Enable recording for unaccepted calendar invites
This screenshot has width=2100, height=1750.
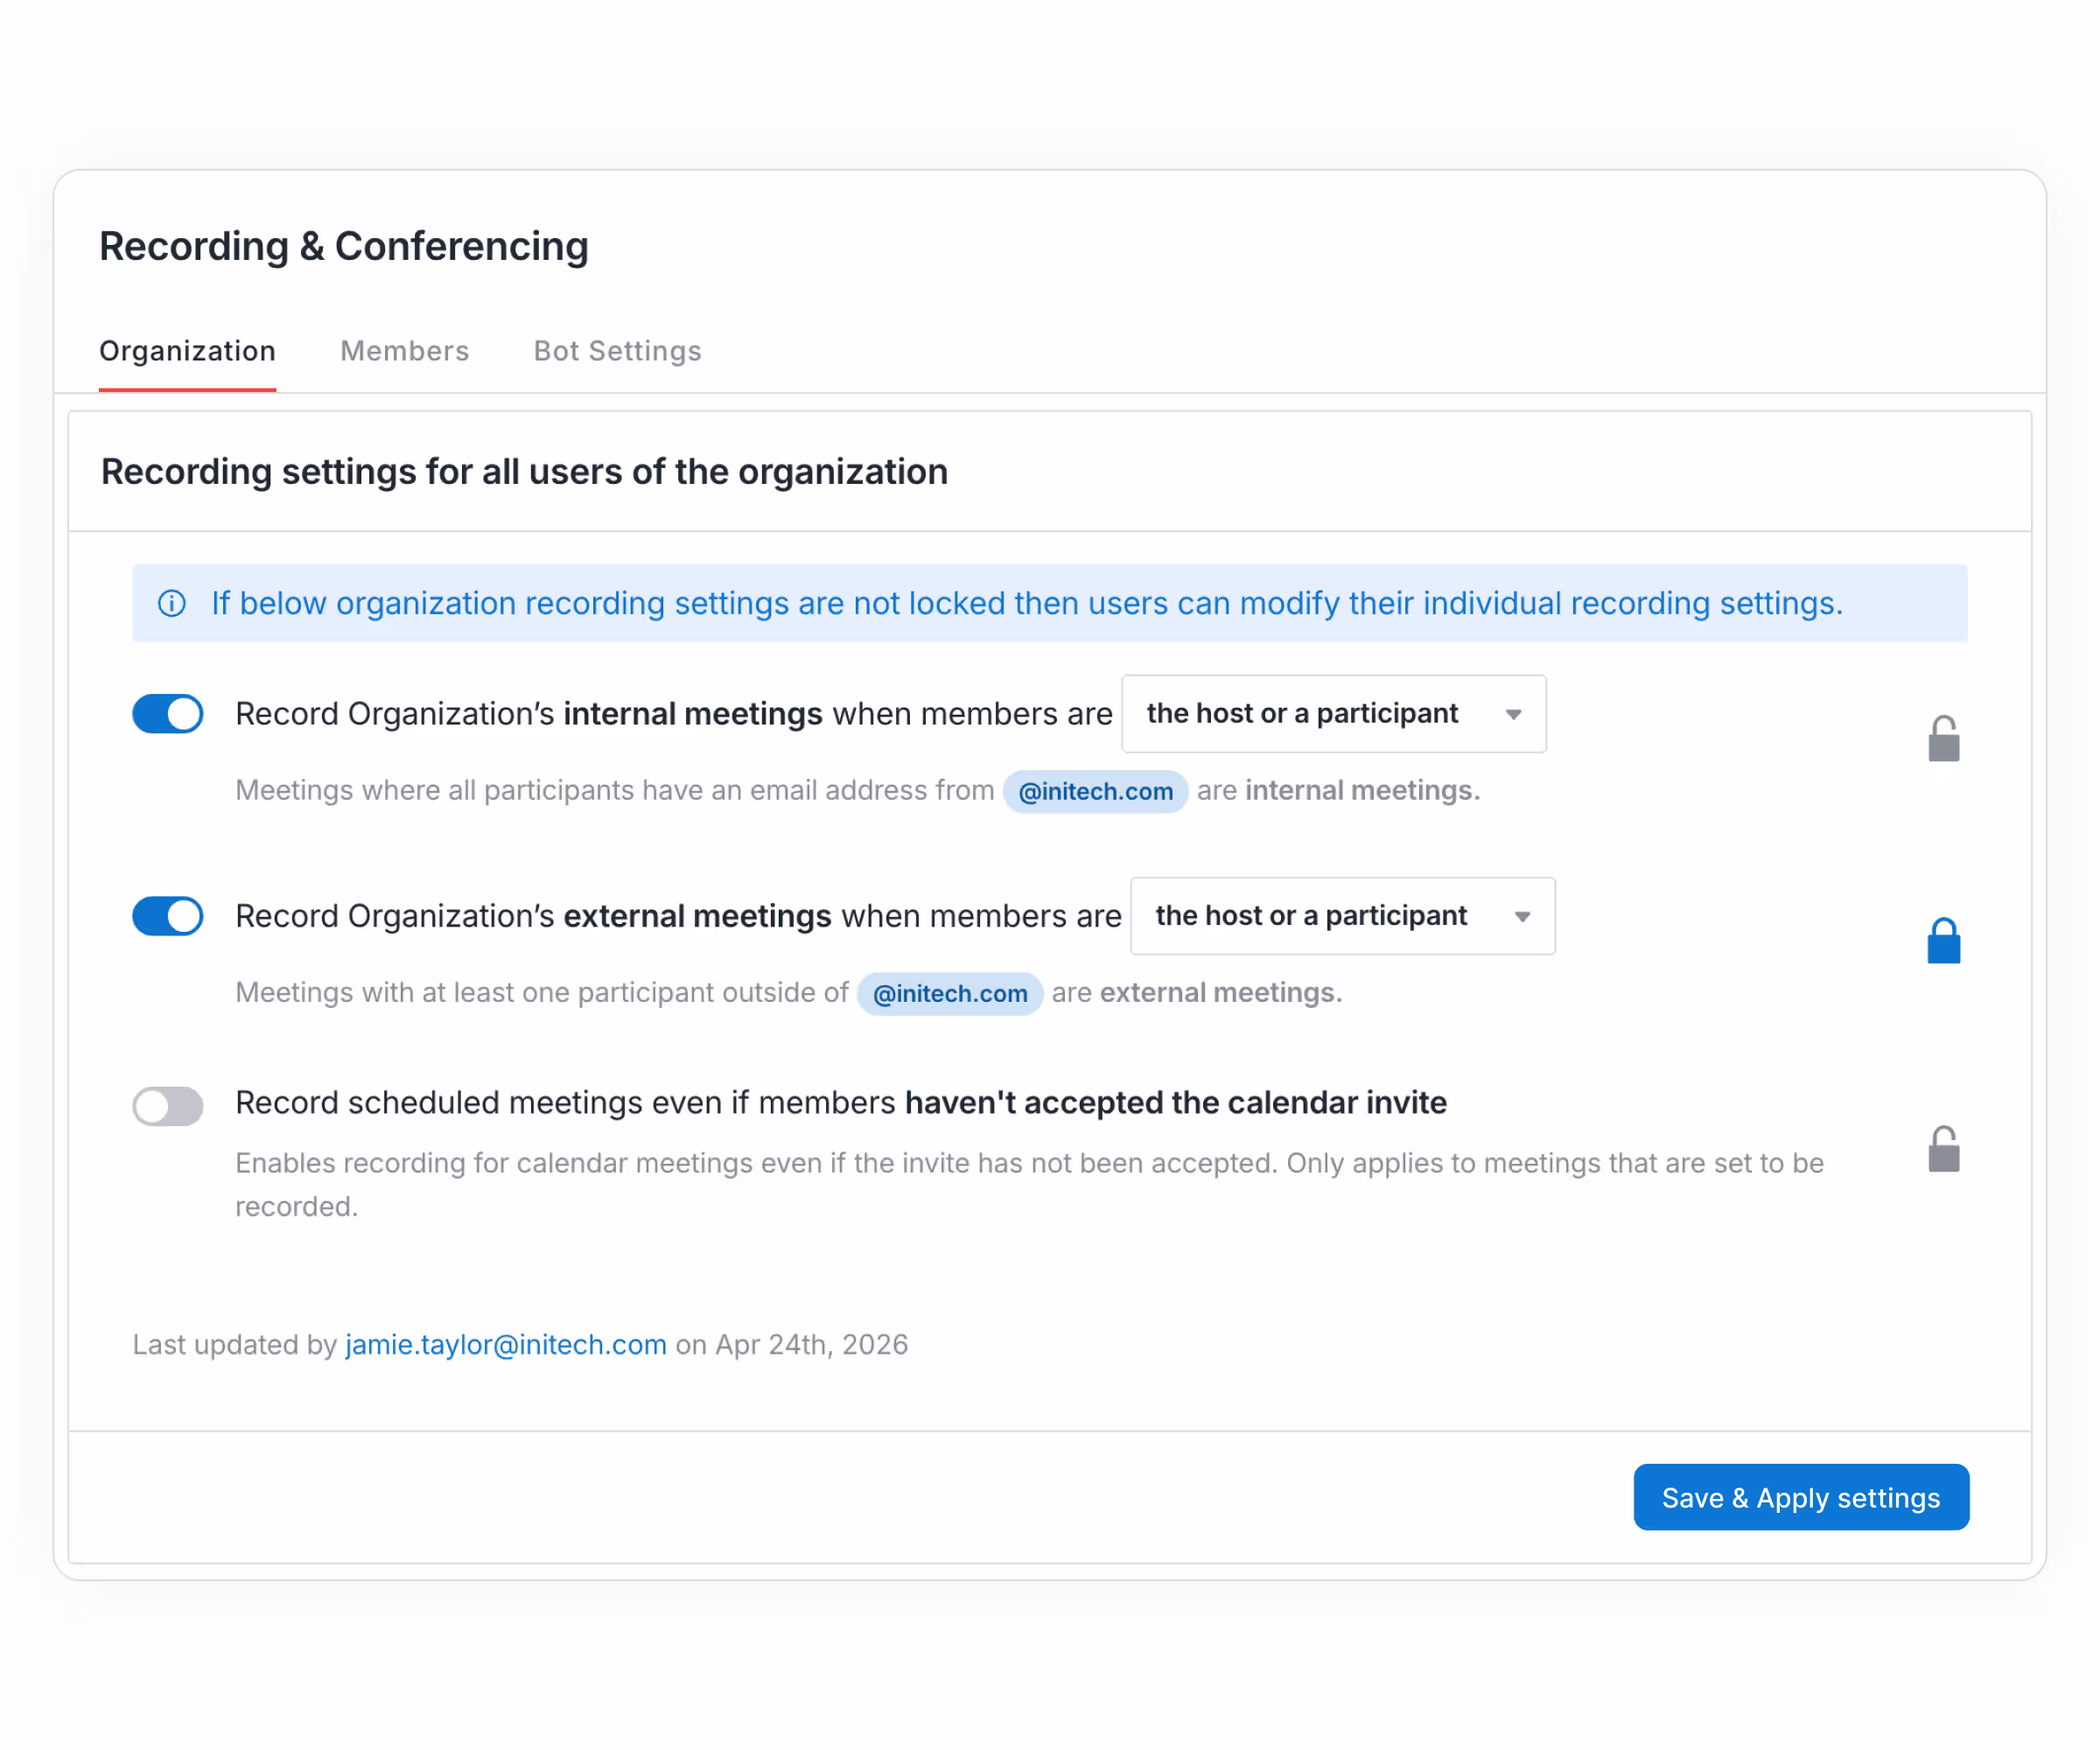(x=168, y=1106)
